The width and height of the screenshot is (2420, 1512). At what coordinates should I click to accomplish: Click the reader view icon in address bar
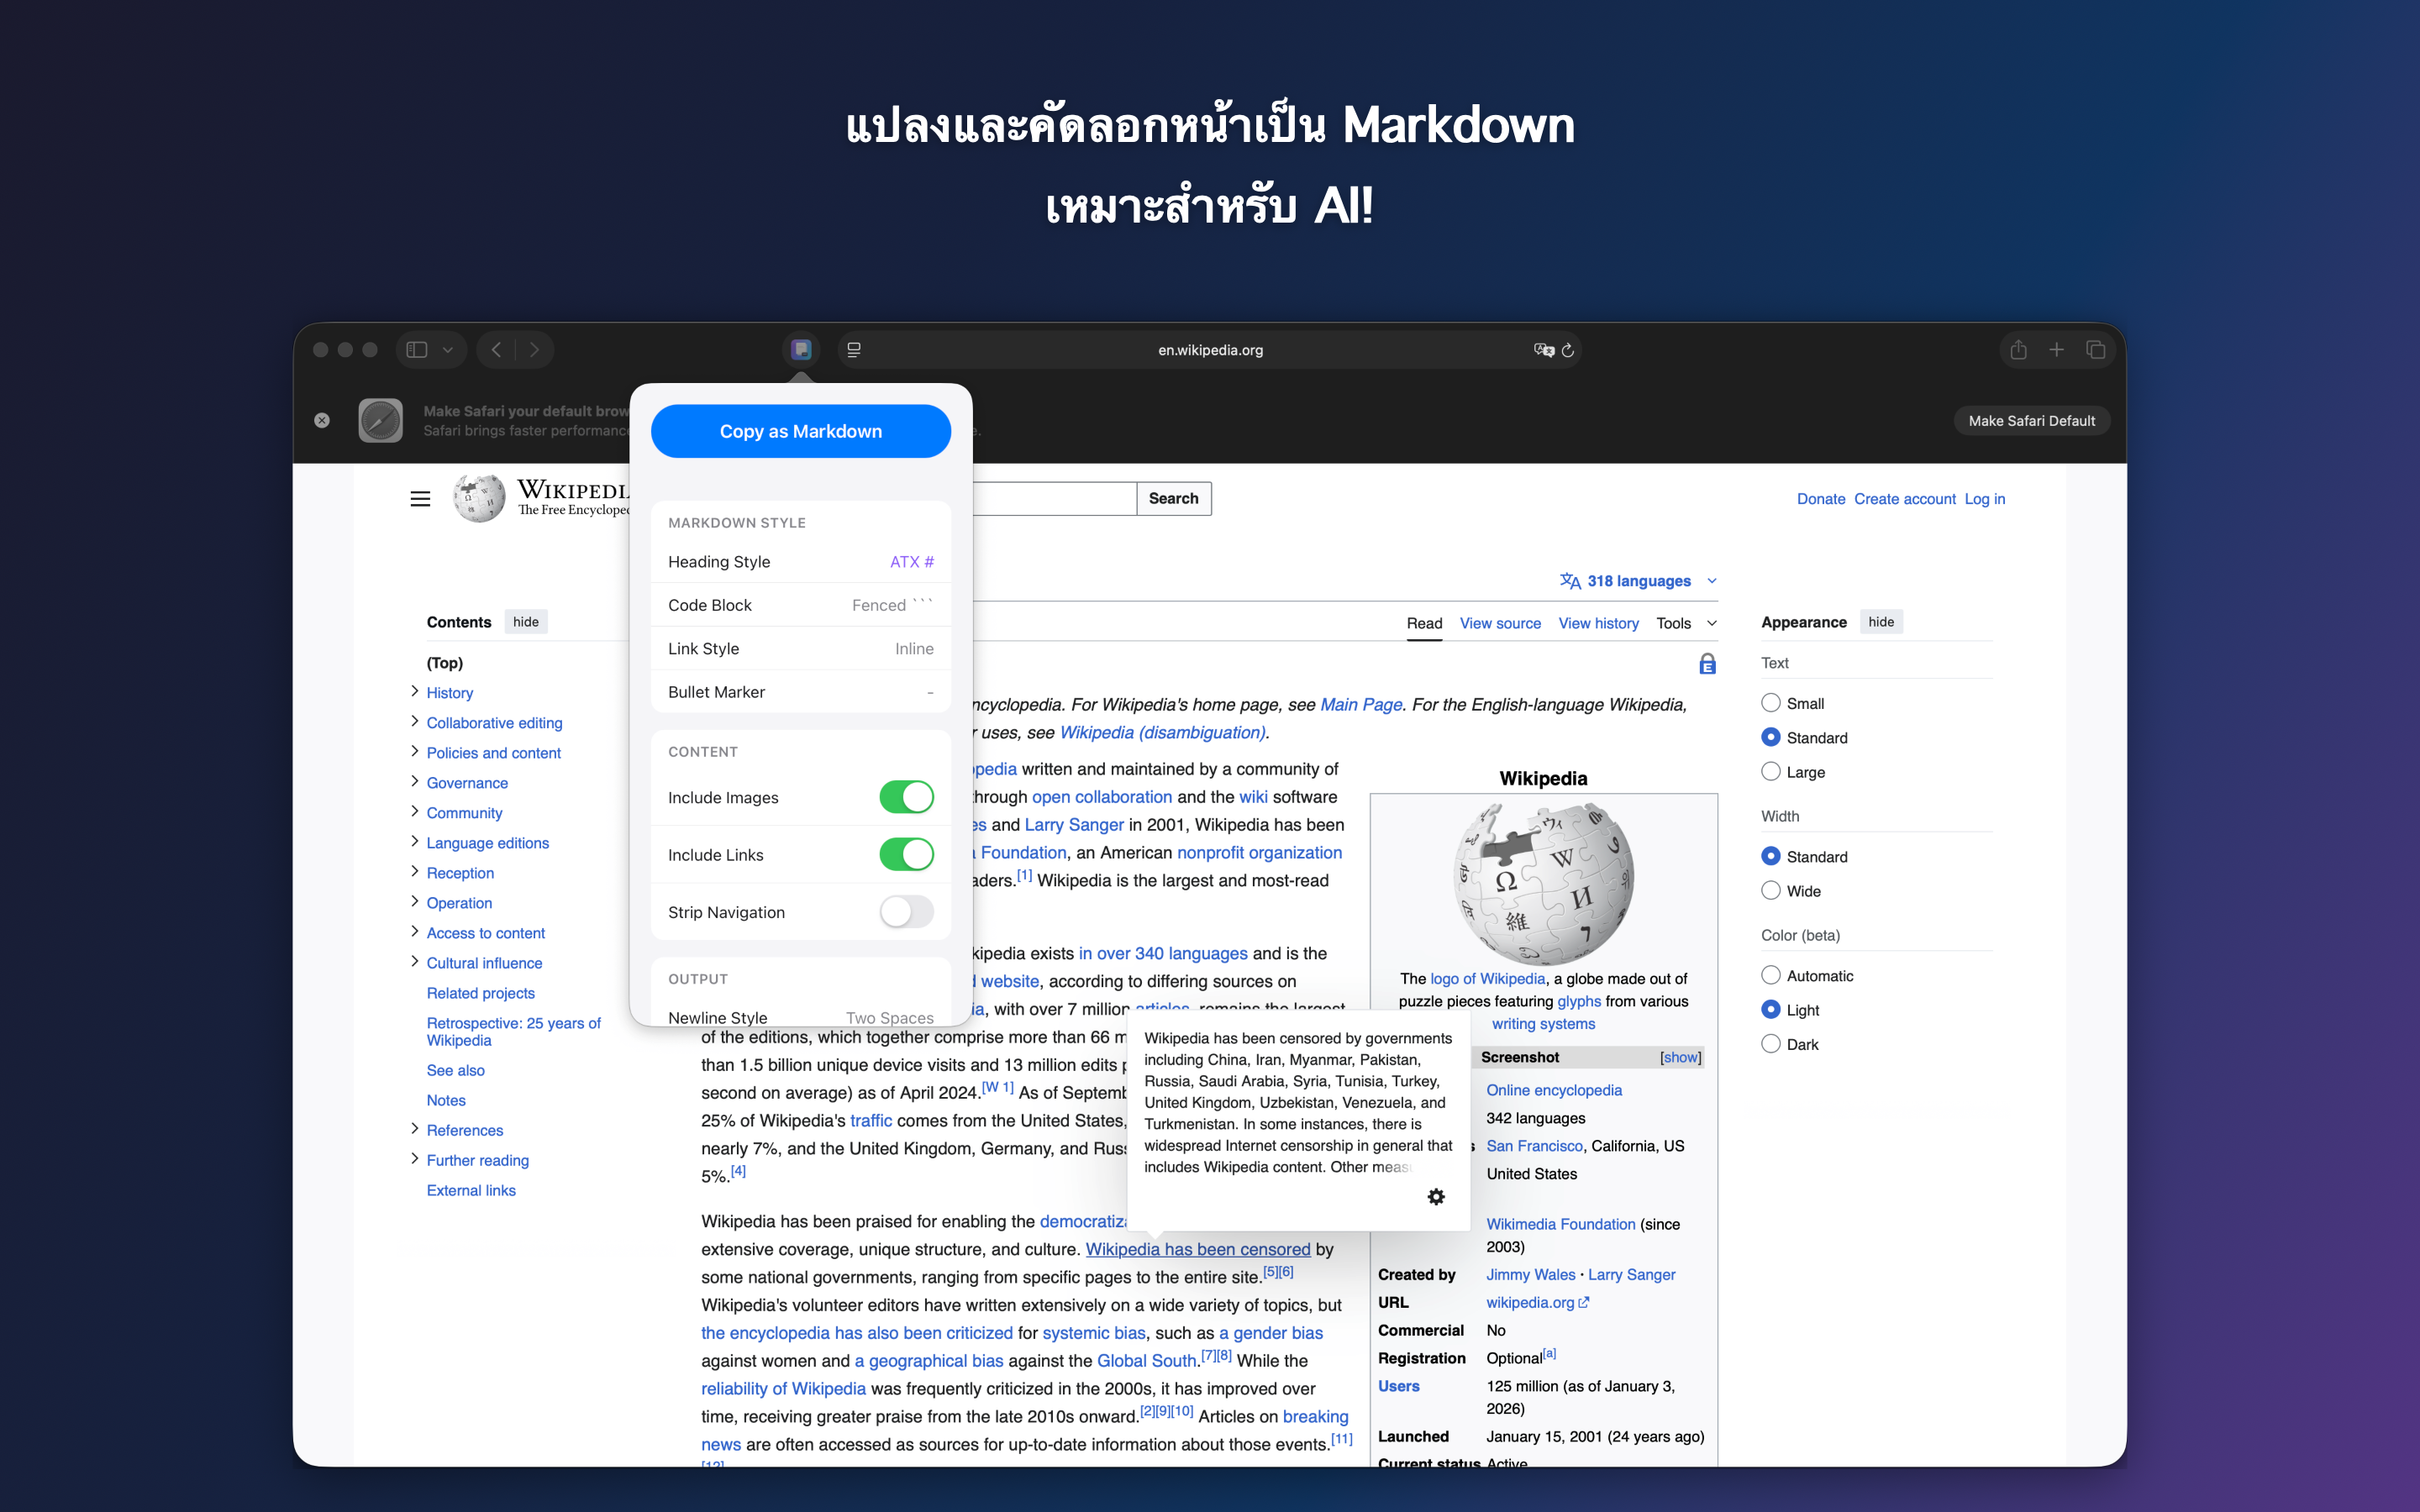[x=854, y=350]
